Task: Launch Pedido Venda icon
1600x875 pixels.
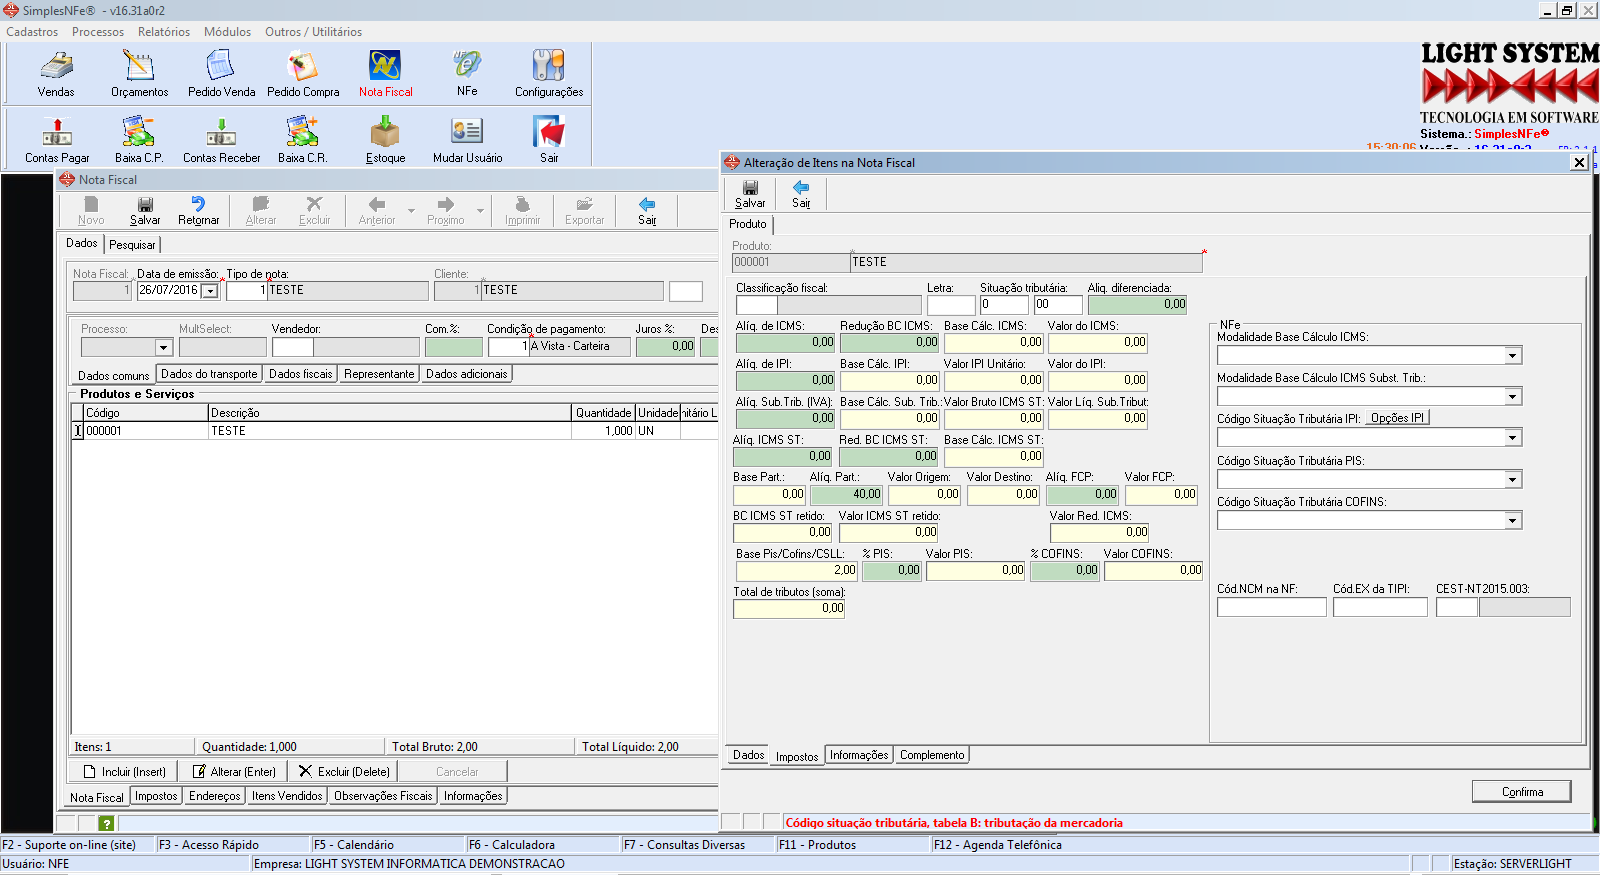Action: [221, 74]
